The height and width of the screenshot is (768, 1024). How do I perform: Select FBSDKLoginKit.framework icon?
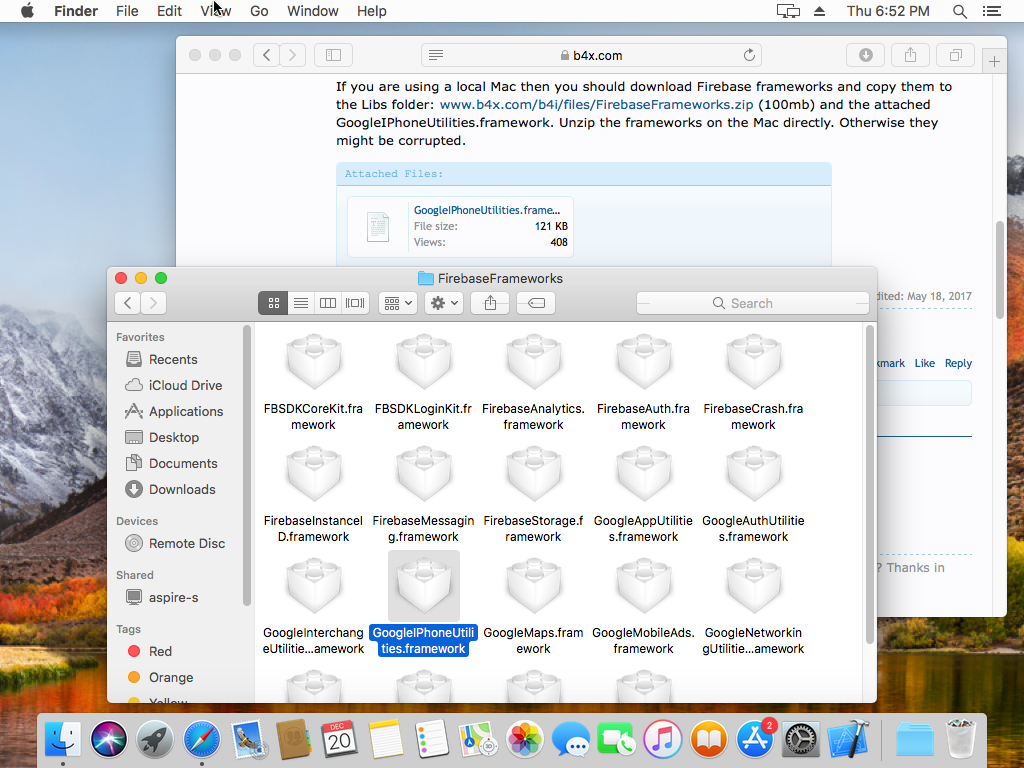[x=423, y=362]
